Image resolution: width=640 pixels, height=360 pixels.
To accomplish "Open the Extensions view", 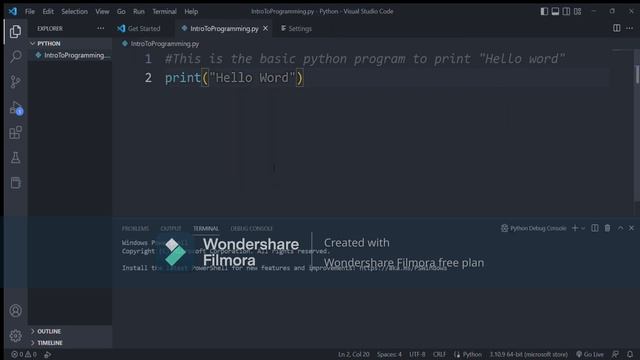I will click(x=16, y=132).
